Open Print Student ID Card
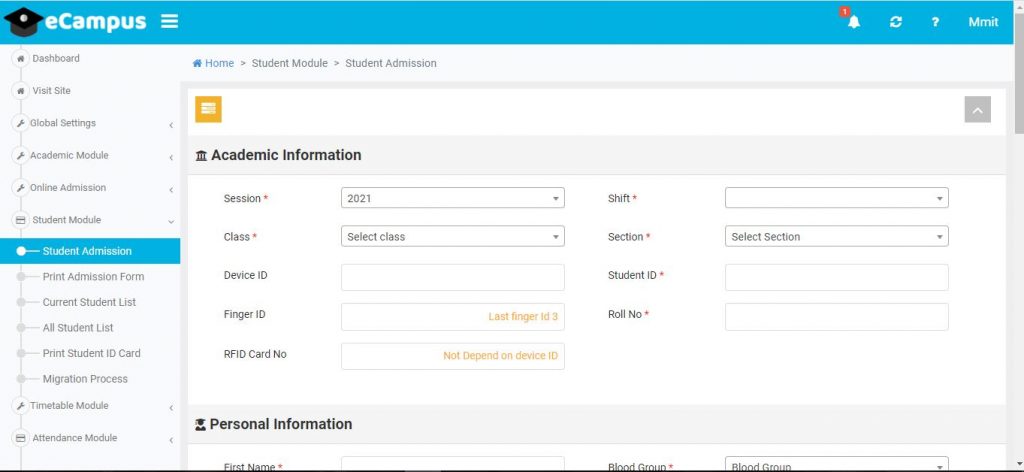The width and height of the screenshot is (1024, 472). point(91,353)
